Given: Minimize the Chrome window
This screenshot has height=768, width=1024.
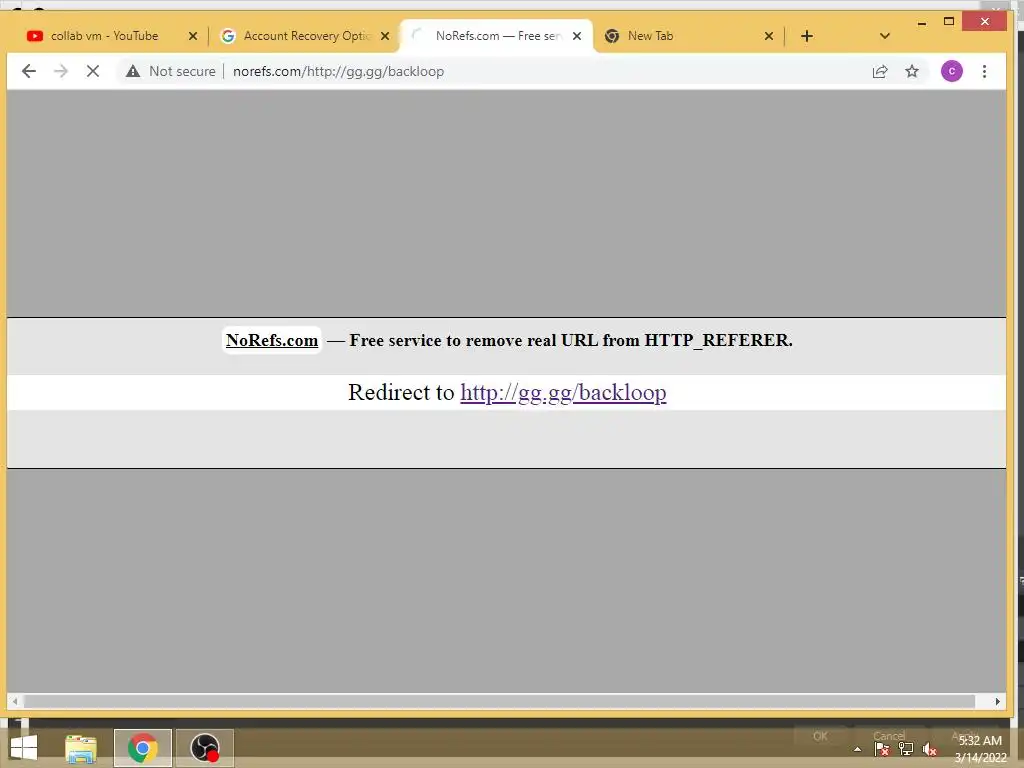Looking at the screenshot, I should pyautogui.click(x=921, y=23).
